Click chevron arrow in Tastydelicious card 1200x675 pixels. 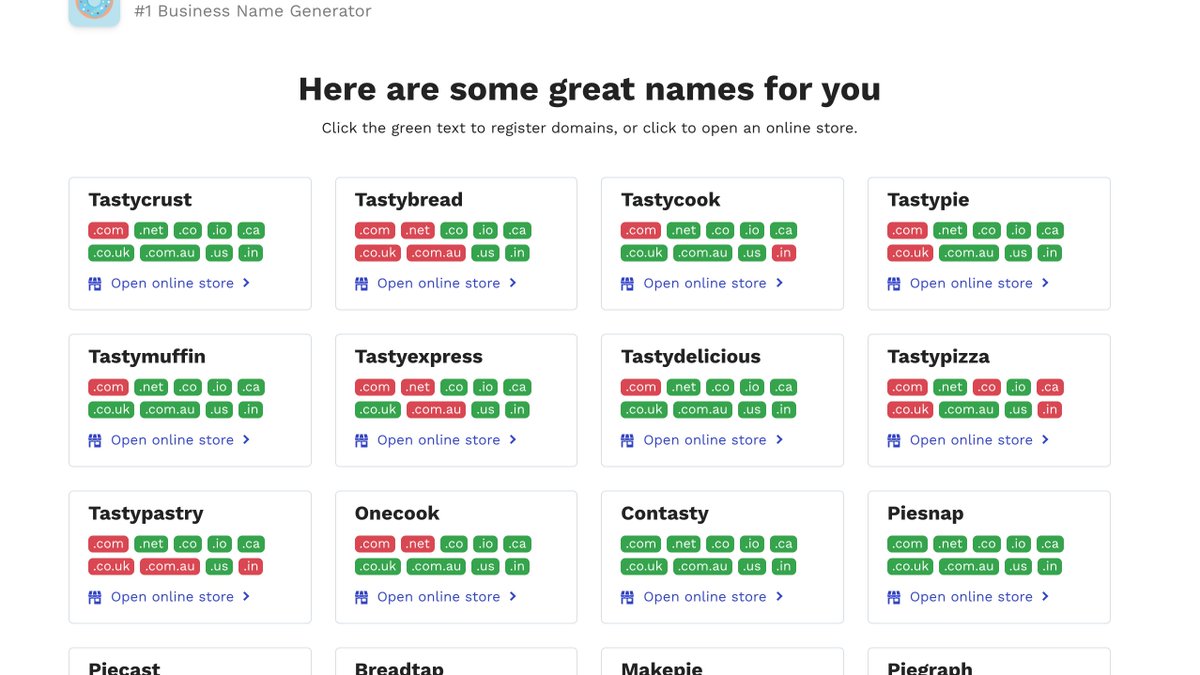point(779,439)
